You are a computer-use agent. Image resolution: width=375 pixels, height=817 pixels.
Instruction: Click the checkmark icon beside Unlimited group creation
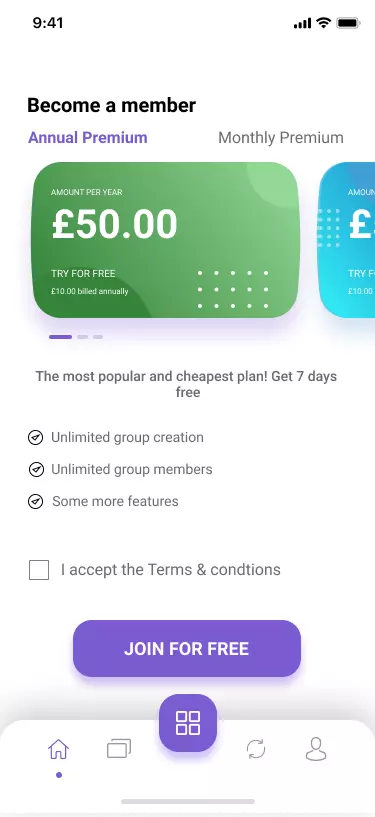click(x=35, y=438)
